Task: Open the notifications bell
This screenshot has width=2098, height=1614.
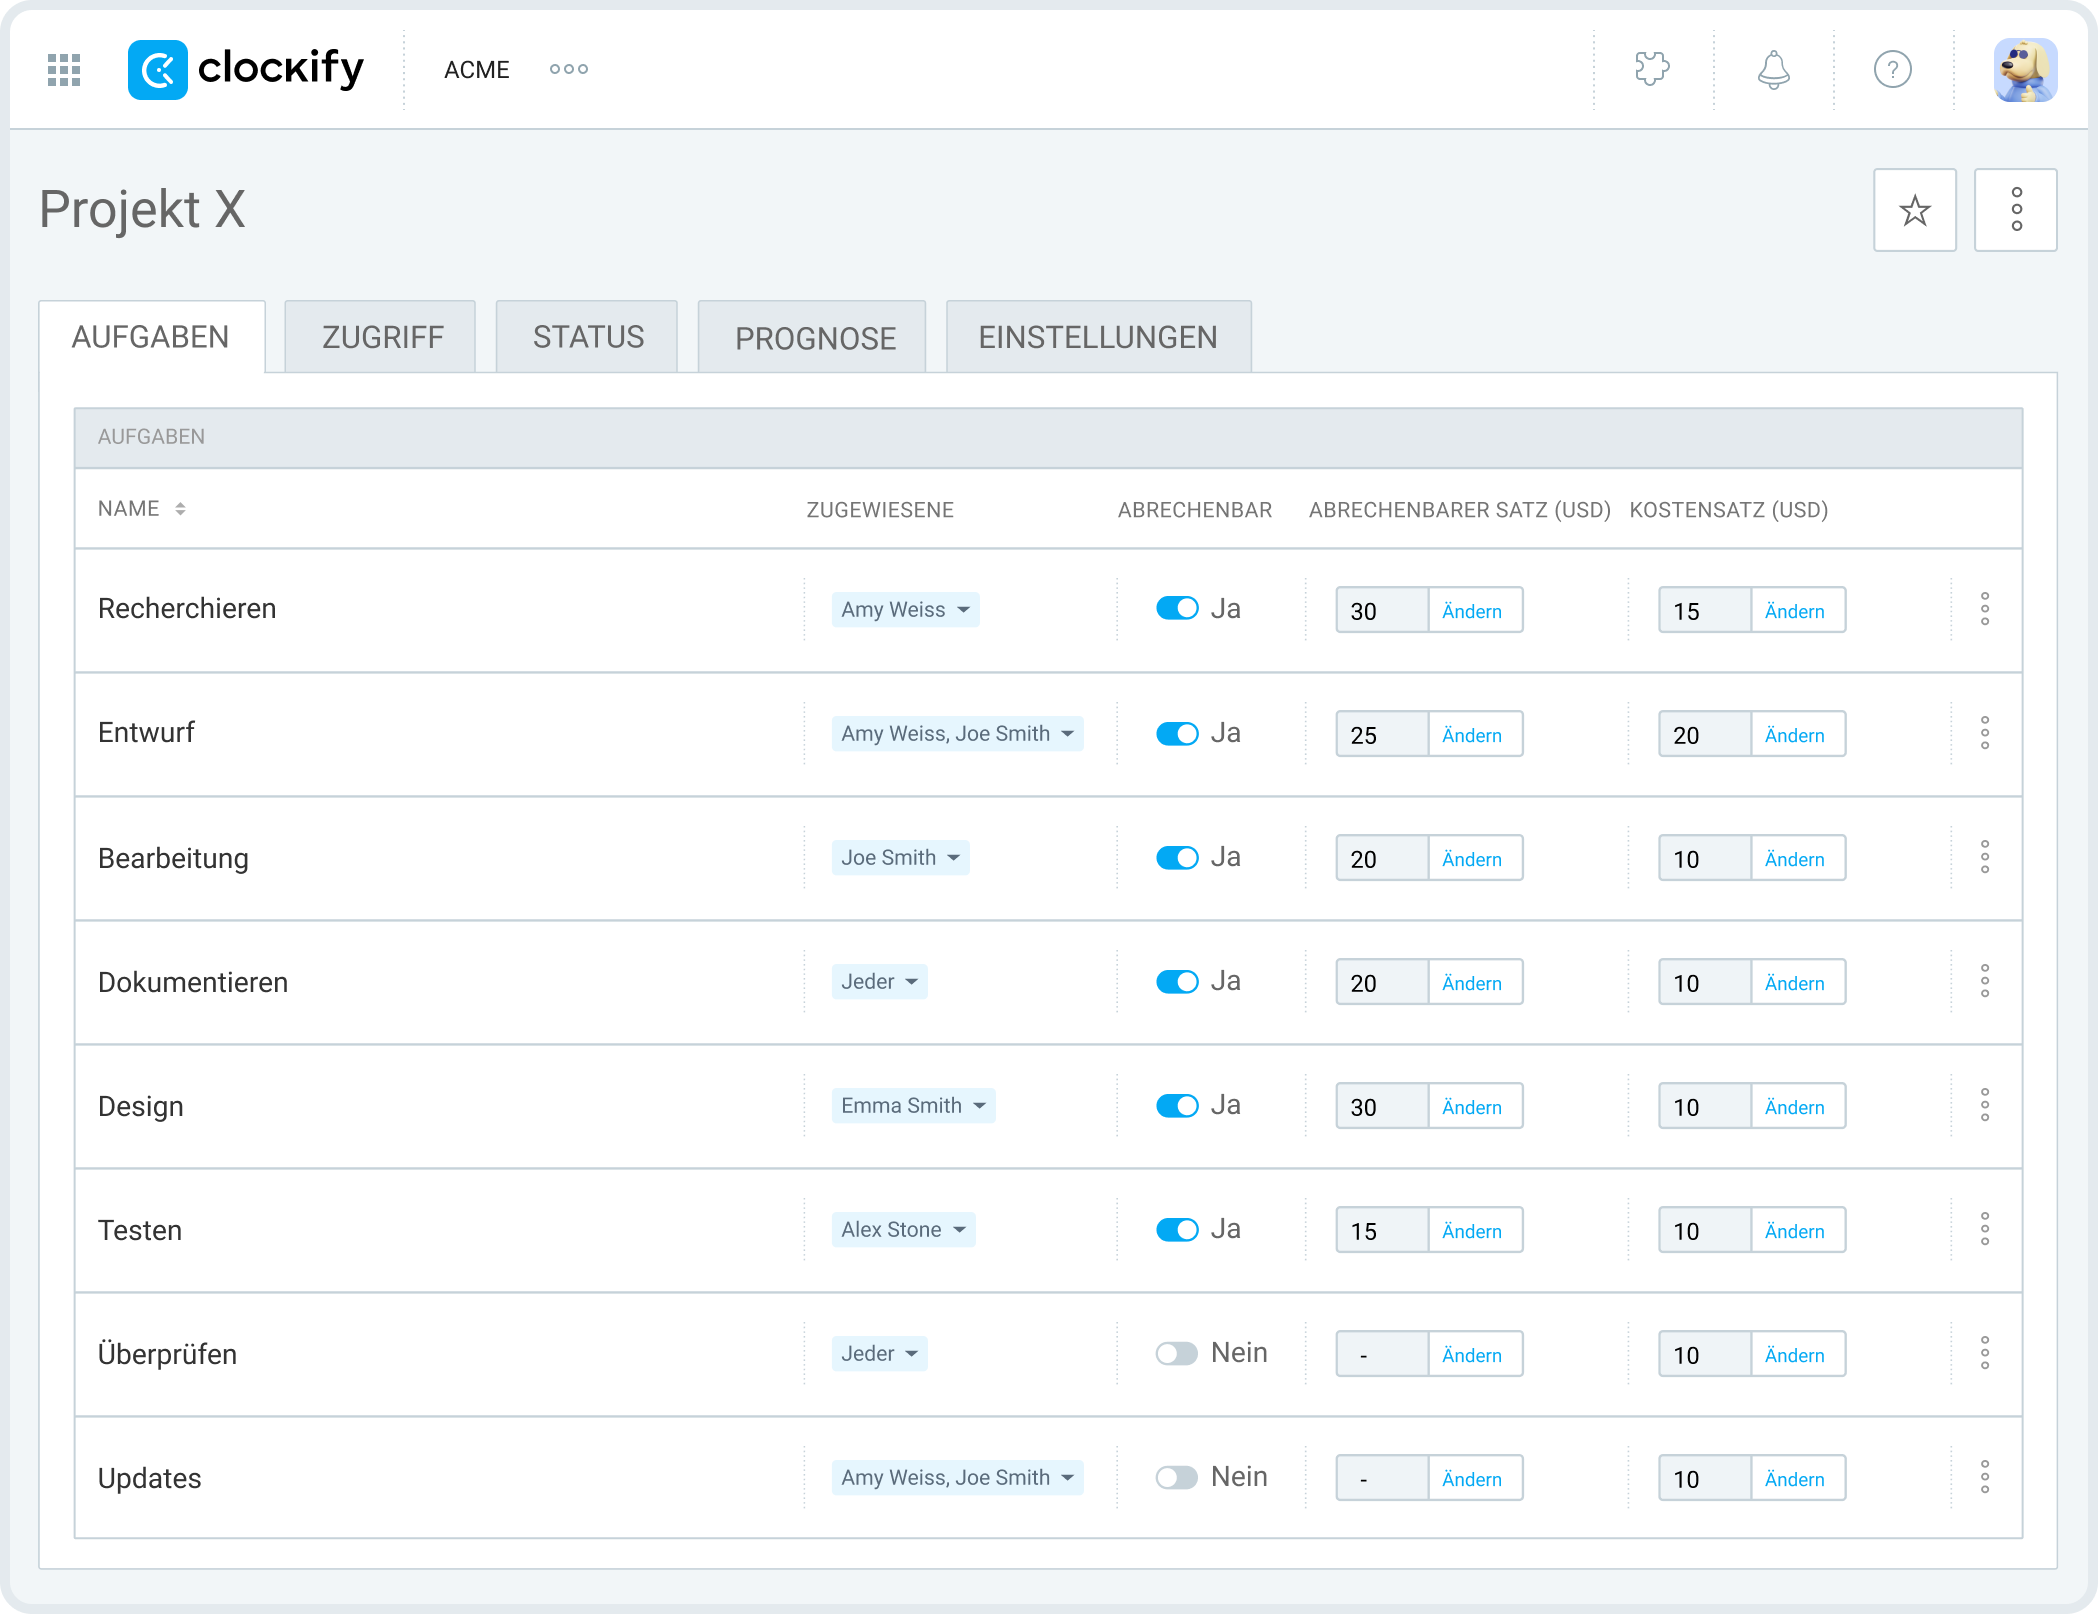Action: [1773, 70]
